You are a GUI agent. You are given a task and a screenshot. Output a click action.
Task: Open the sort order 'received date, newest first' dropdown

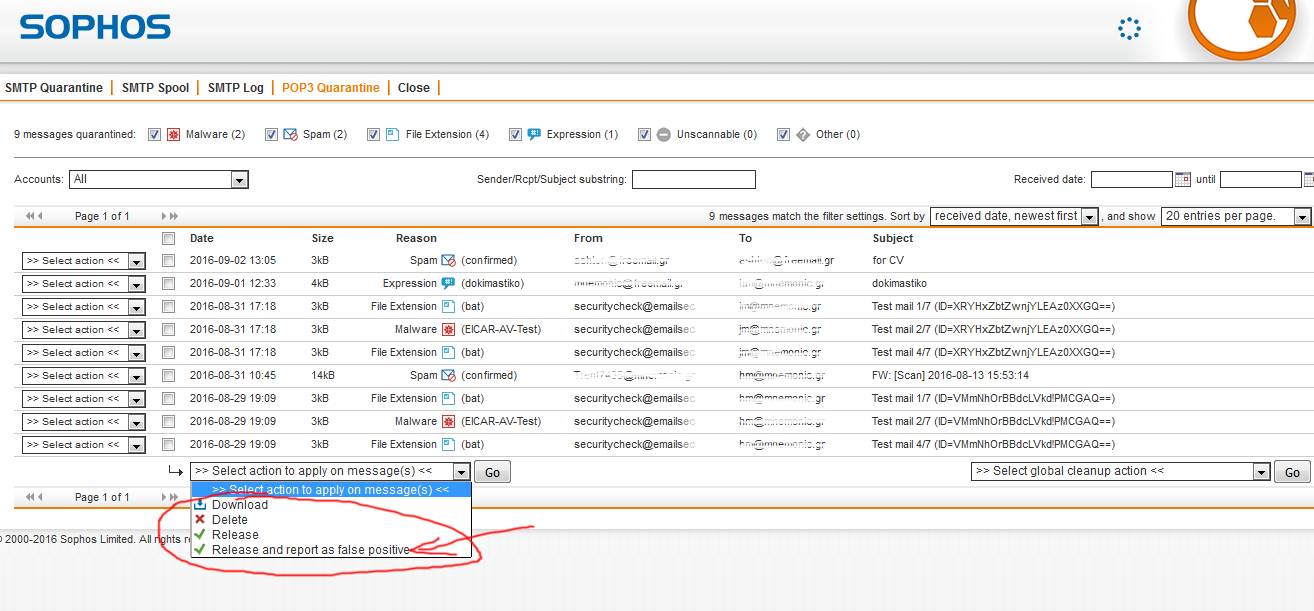(x=1014, y=216)
